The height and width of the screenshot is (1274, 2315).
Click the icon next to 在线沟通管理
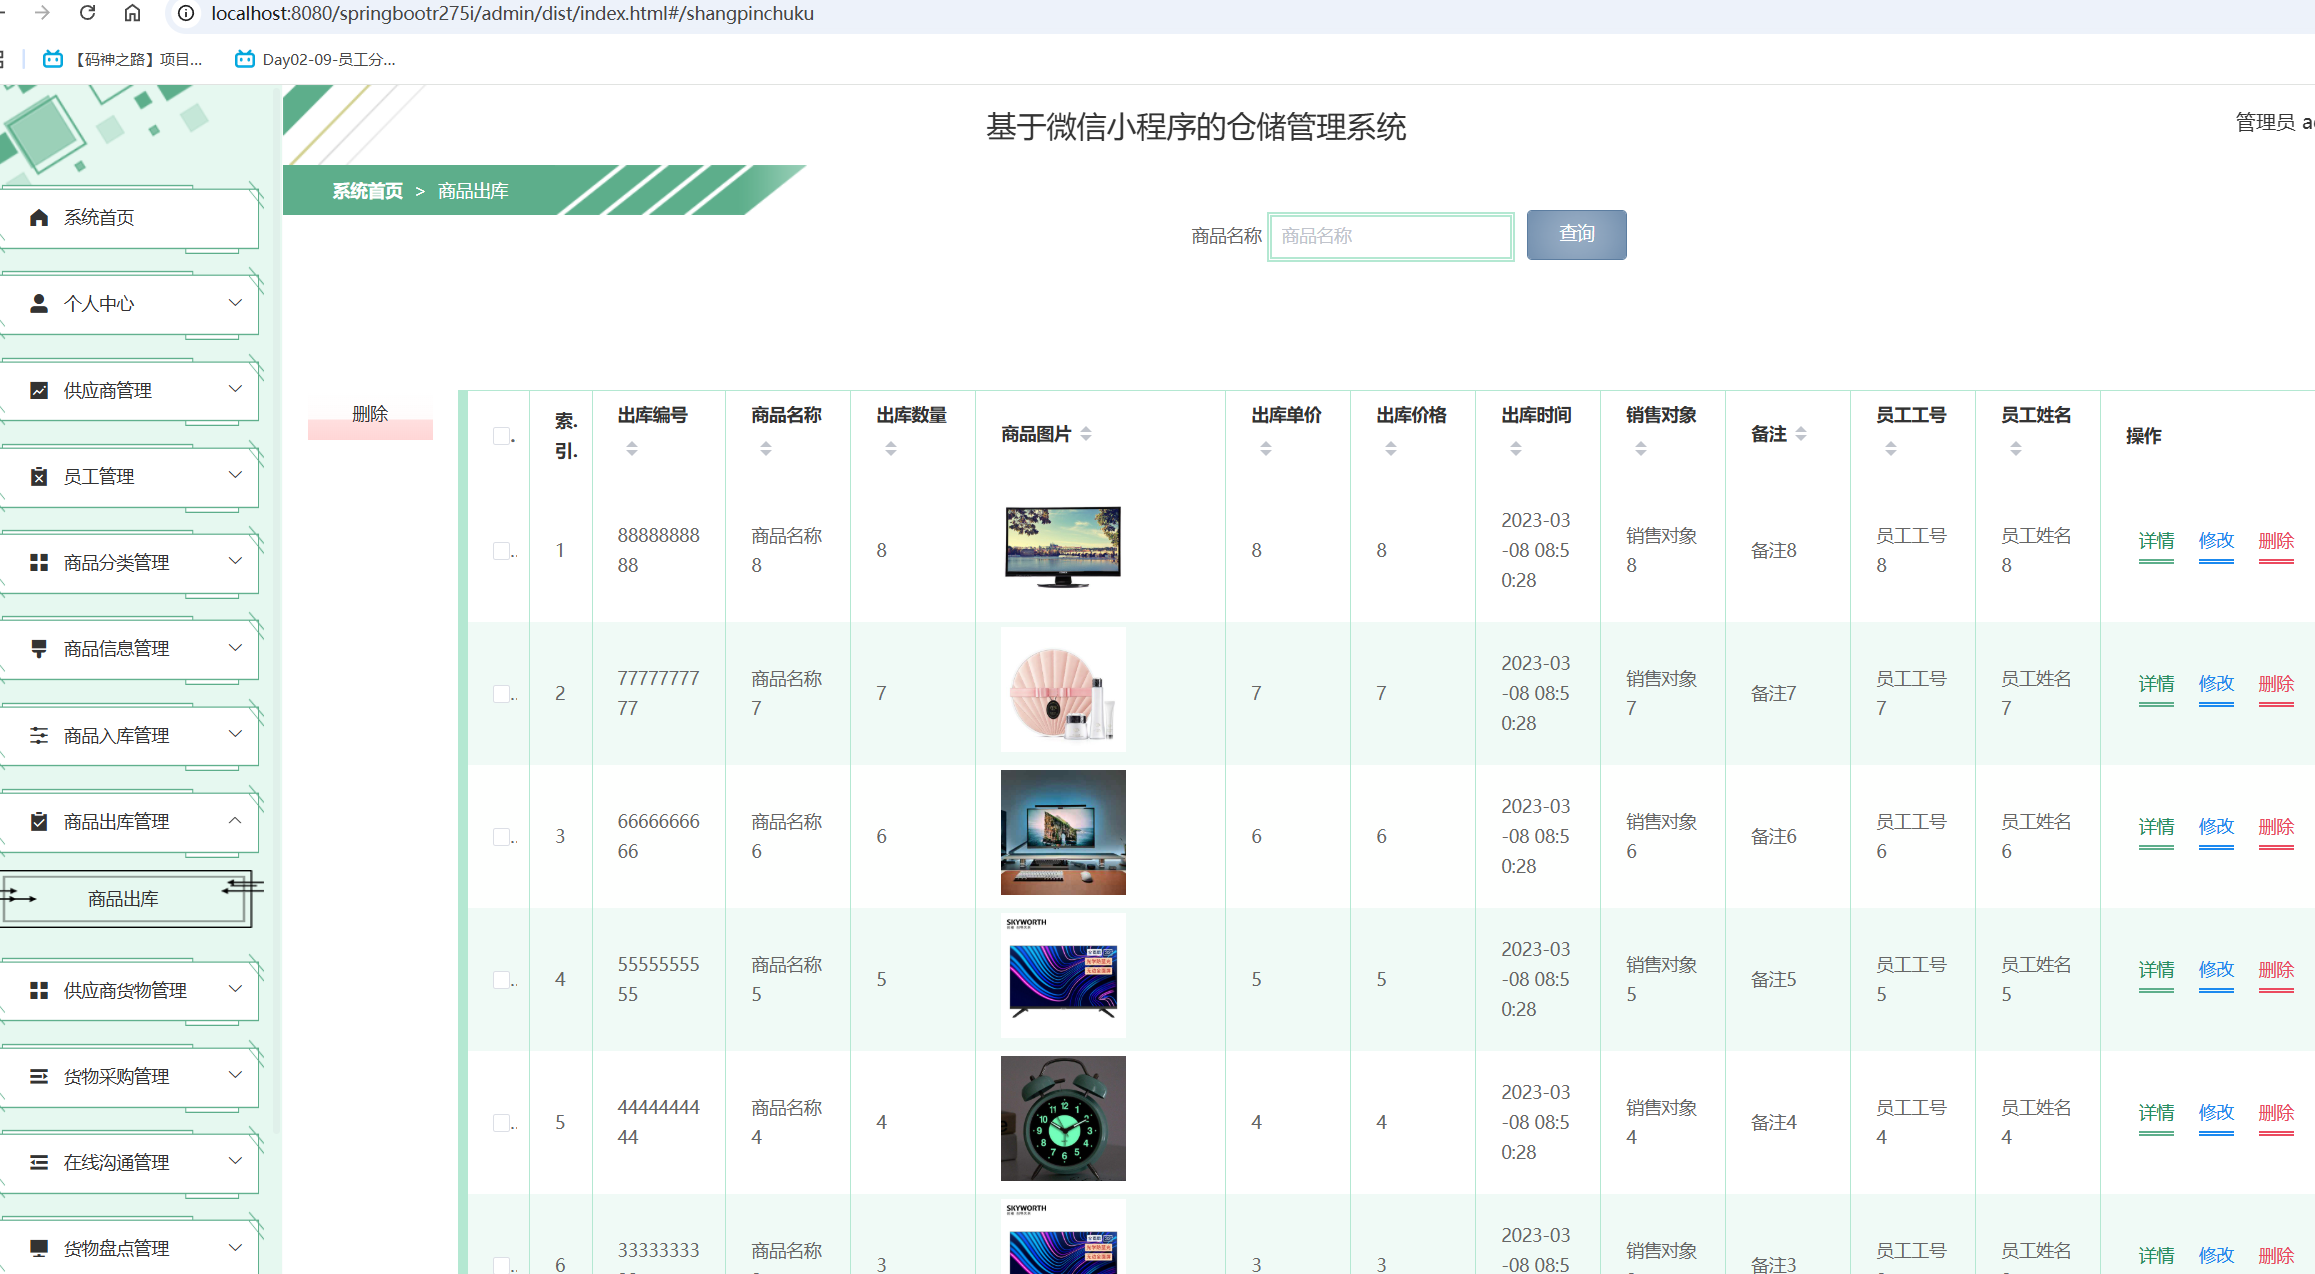[x=39, y=1161]
